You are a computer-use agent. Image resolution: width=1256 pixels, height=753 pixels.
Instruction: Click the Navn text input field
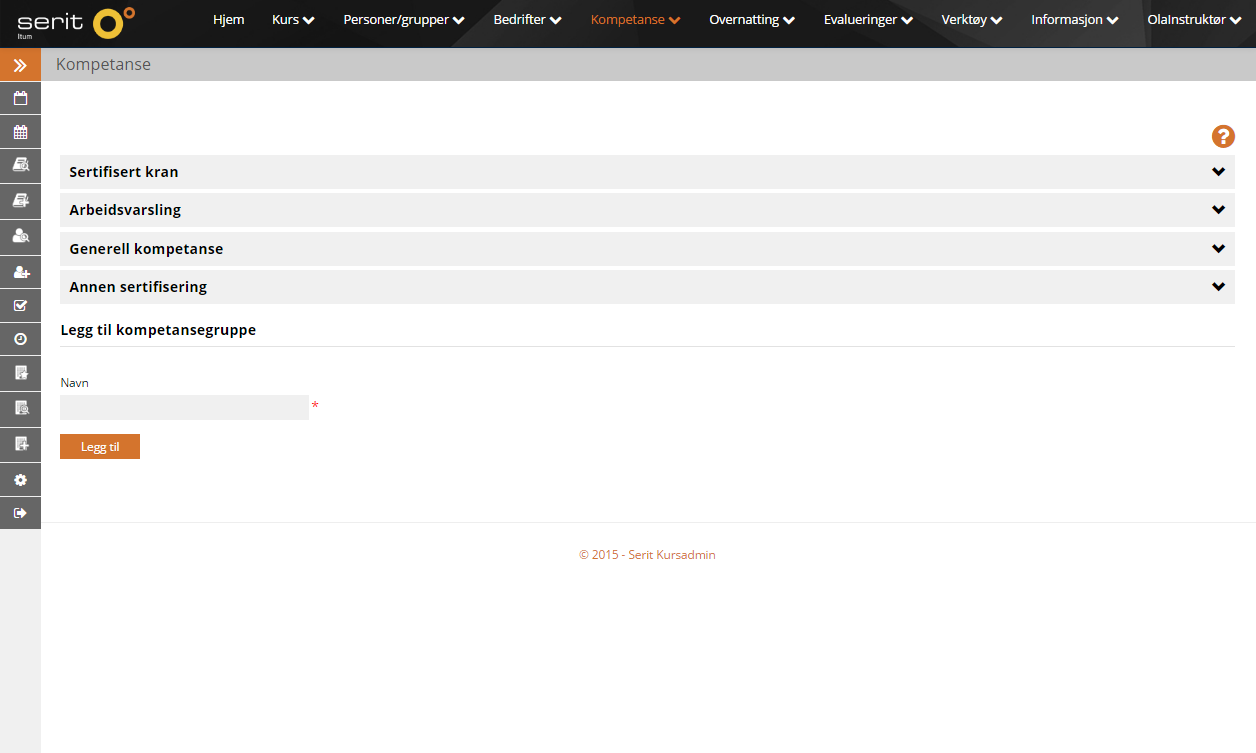click(x=184, y=407)
